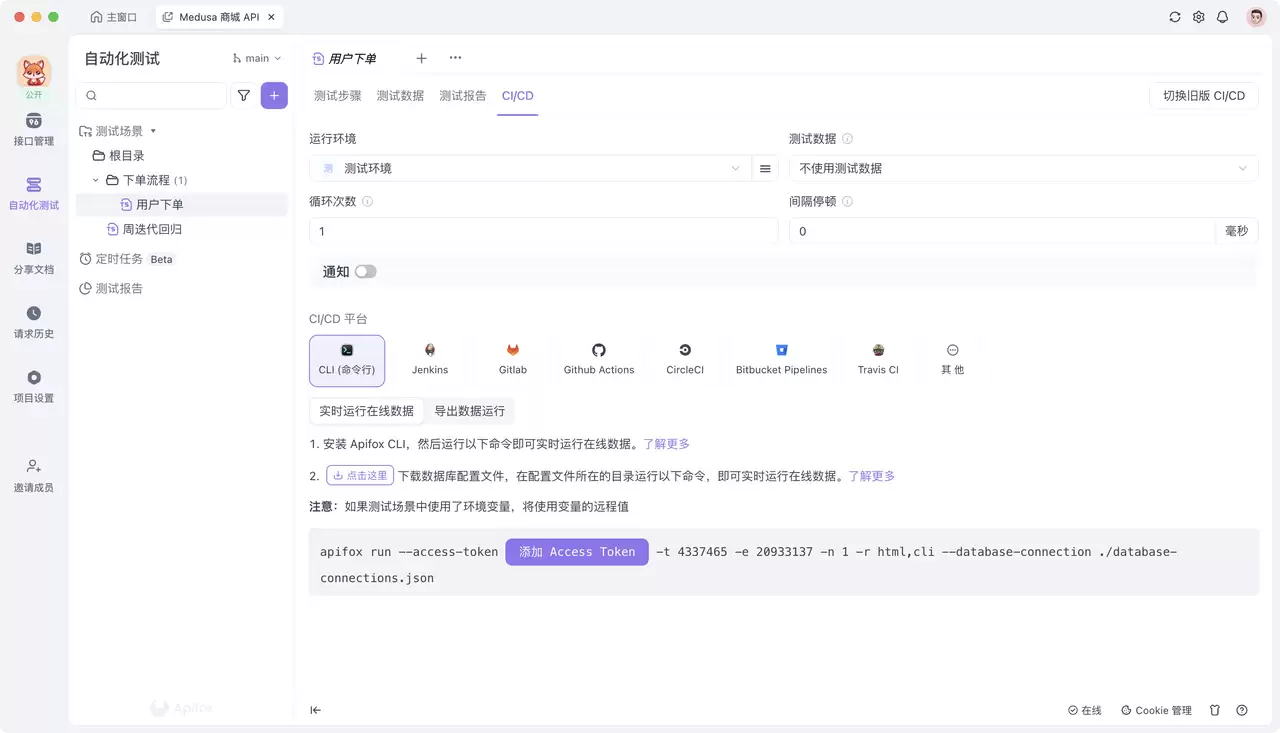
Task: Click the refresh icon in the title bar
Action: click(x=1175, y=17)
